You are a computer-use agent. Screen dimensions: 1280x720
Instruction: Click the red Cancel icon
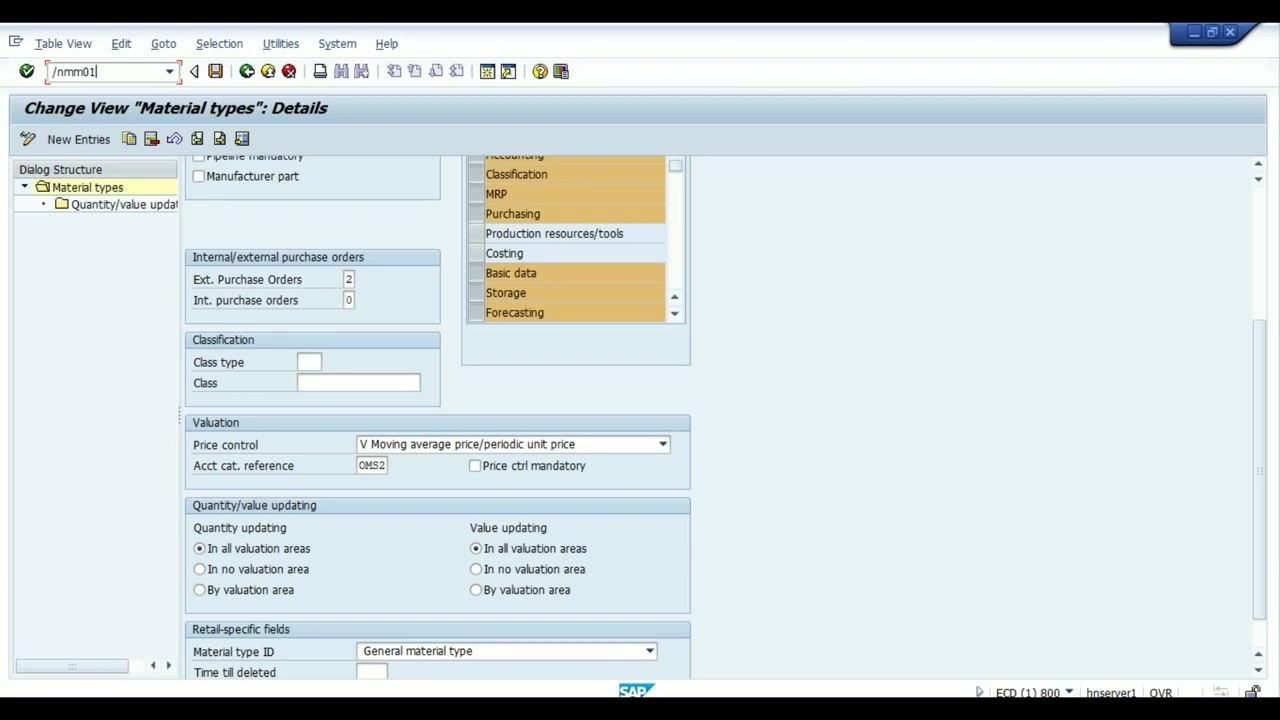coord(289,71)
